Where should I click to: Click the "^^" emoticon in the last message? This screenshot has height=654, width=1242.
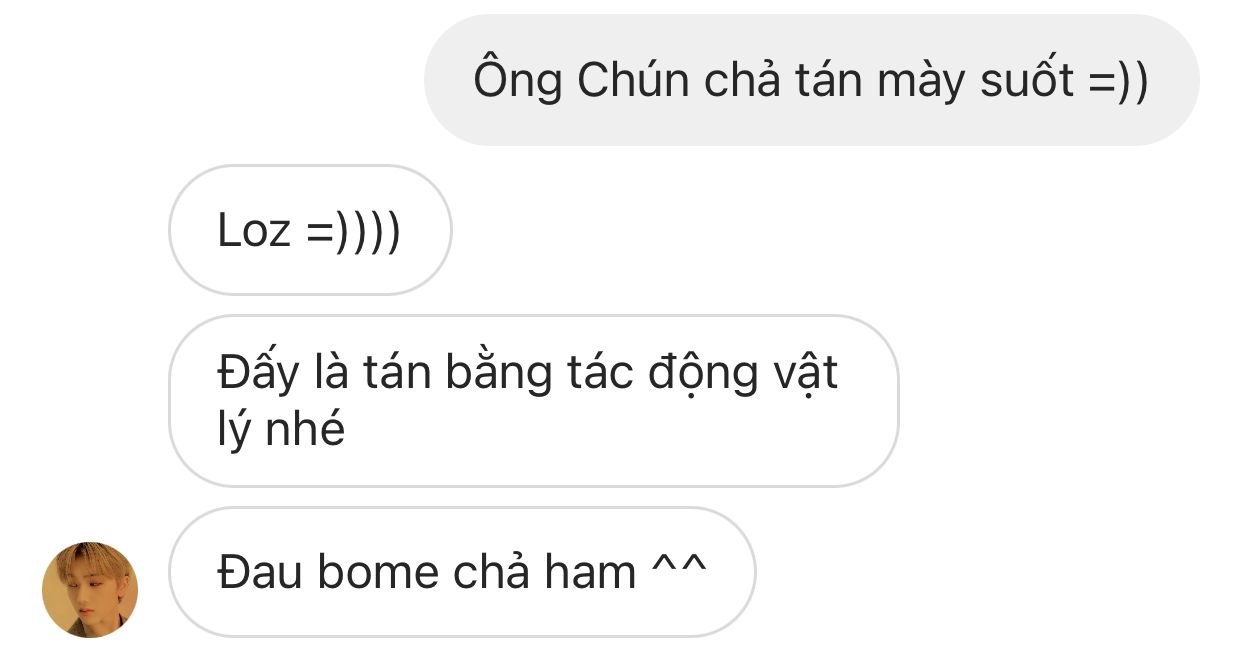[x=679, y=570]
